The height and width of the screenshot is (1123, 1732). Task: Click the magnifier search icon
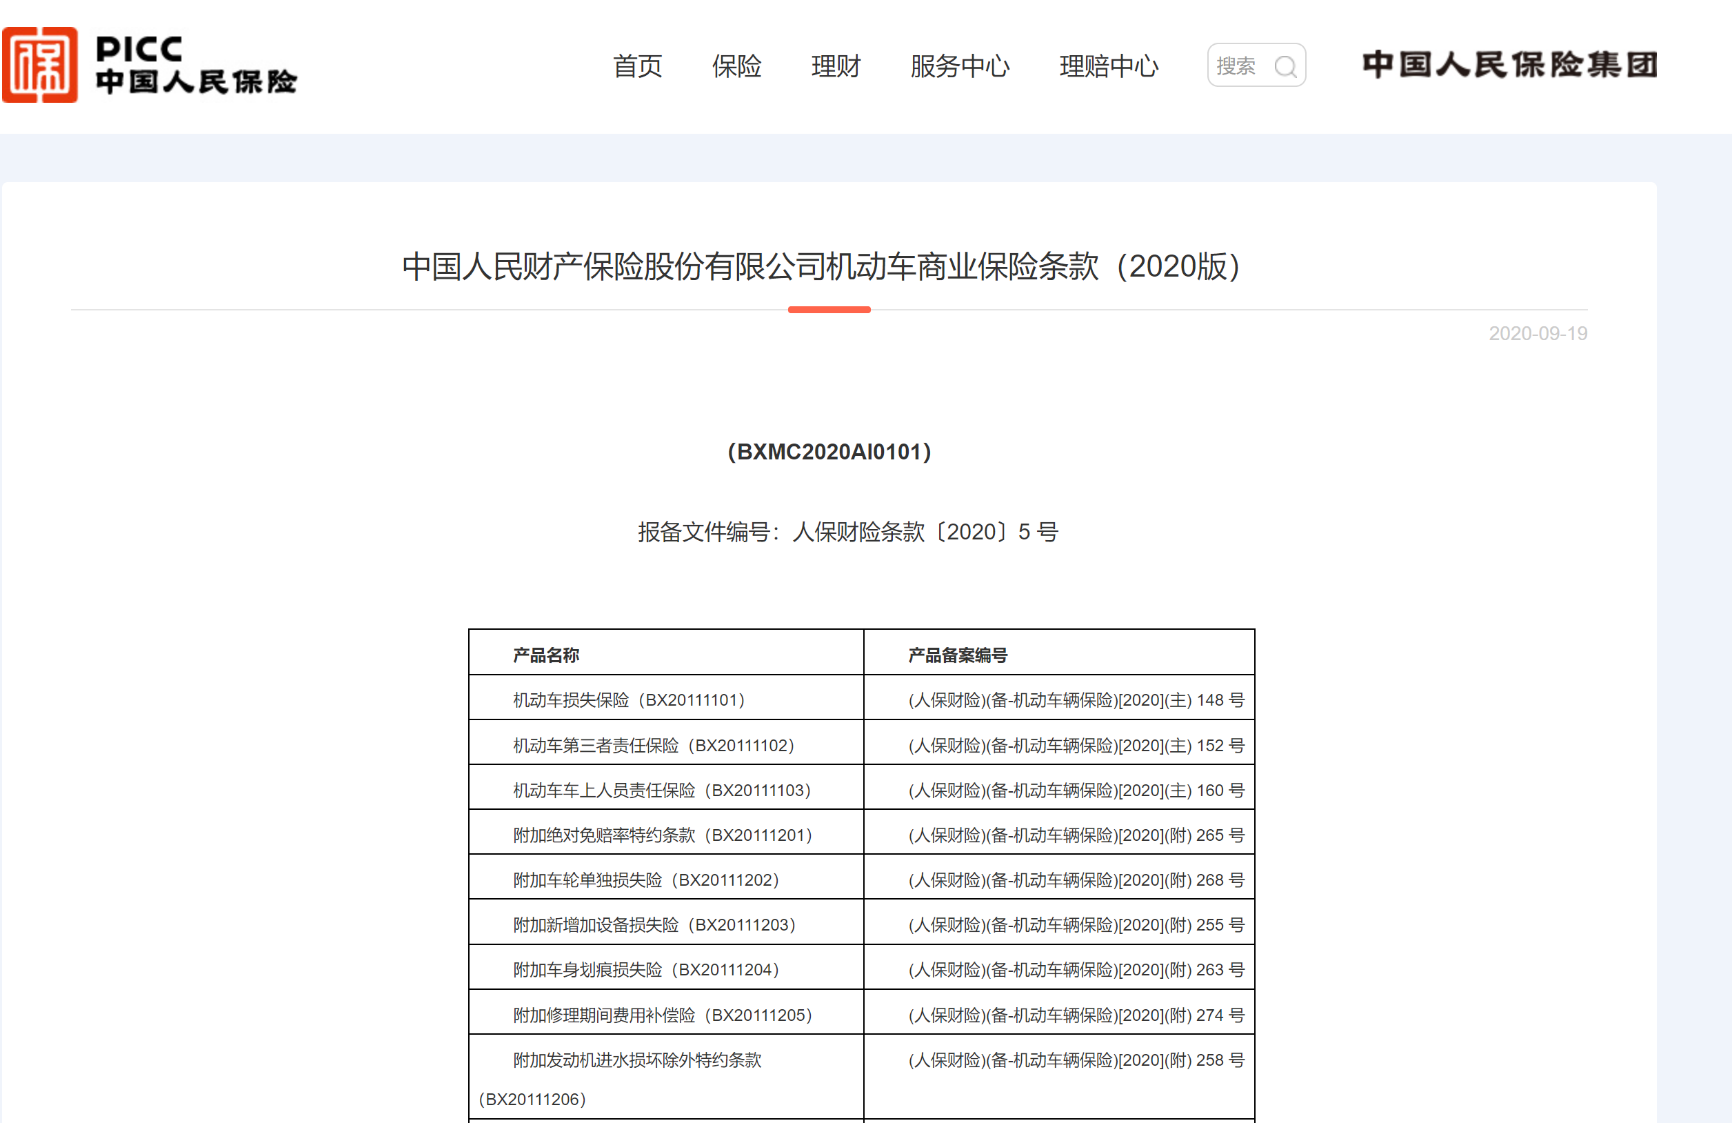coord(1286,67)
